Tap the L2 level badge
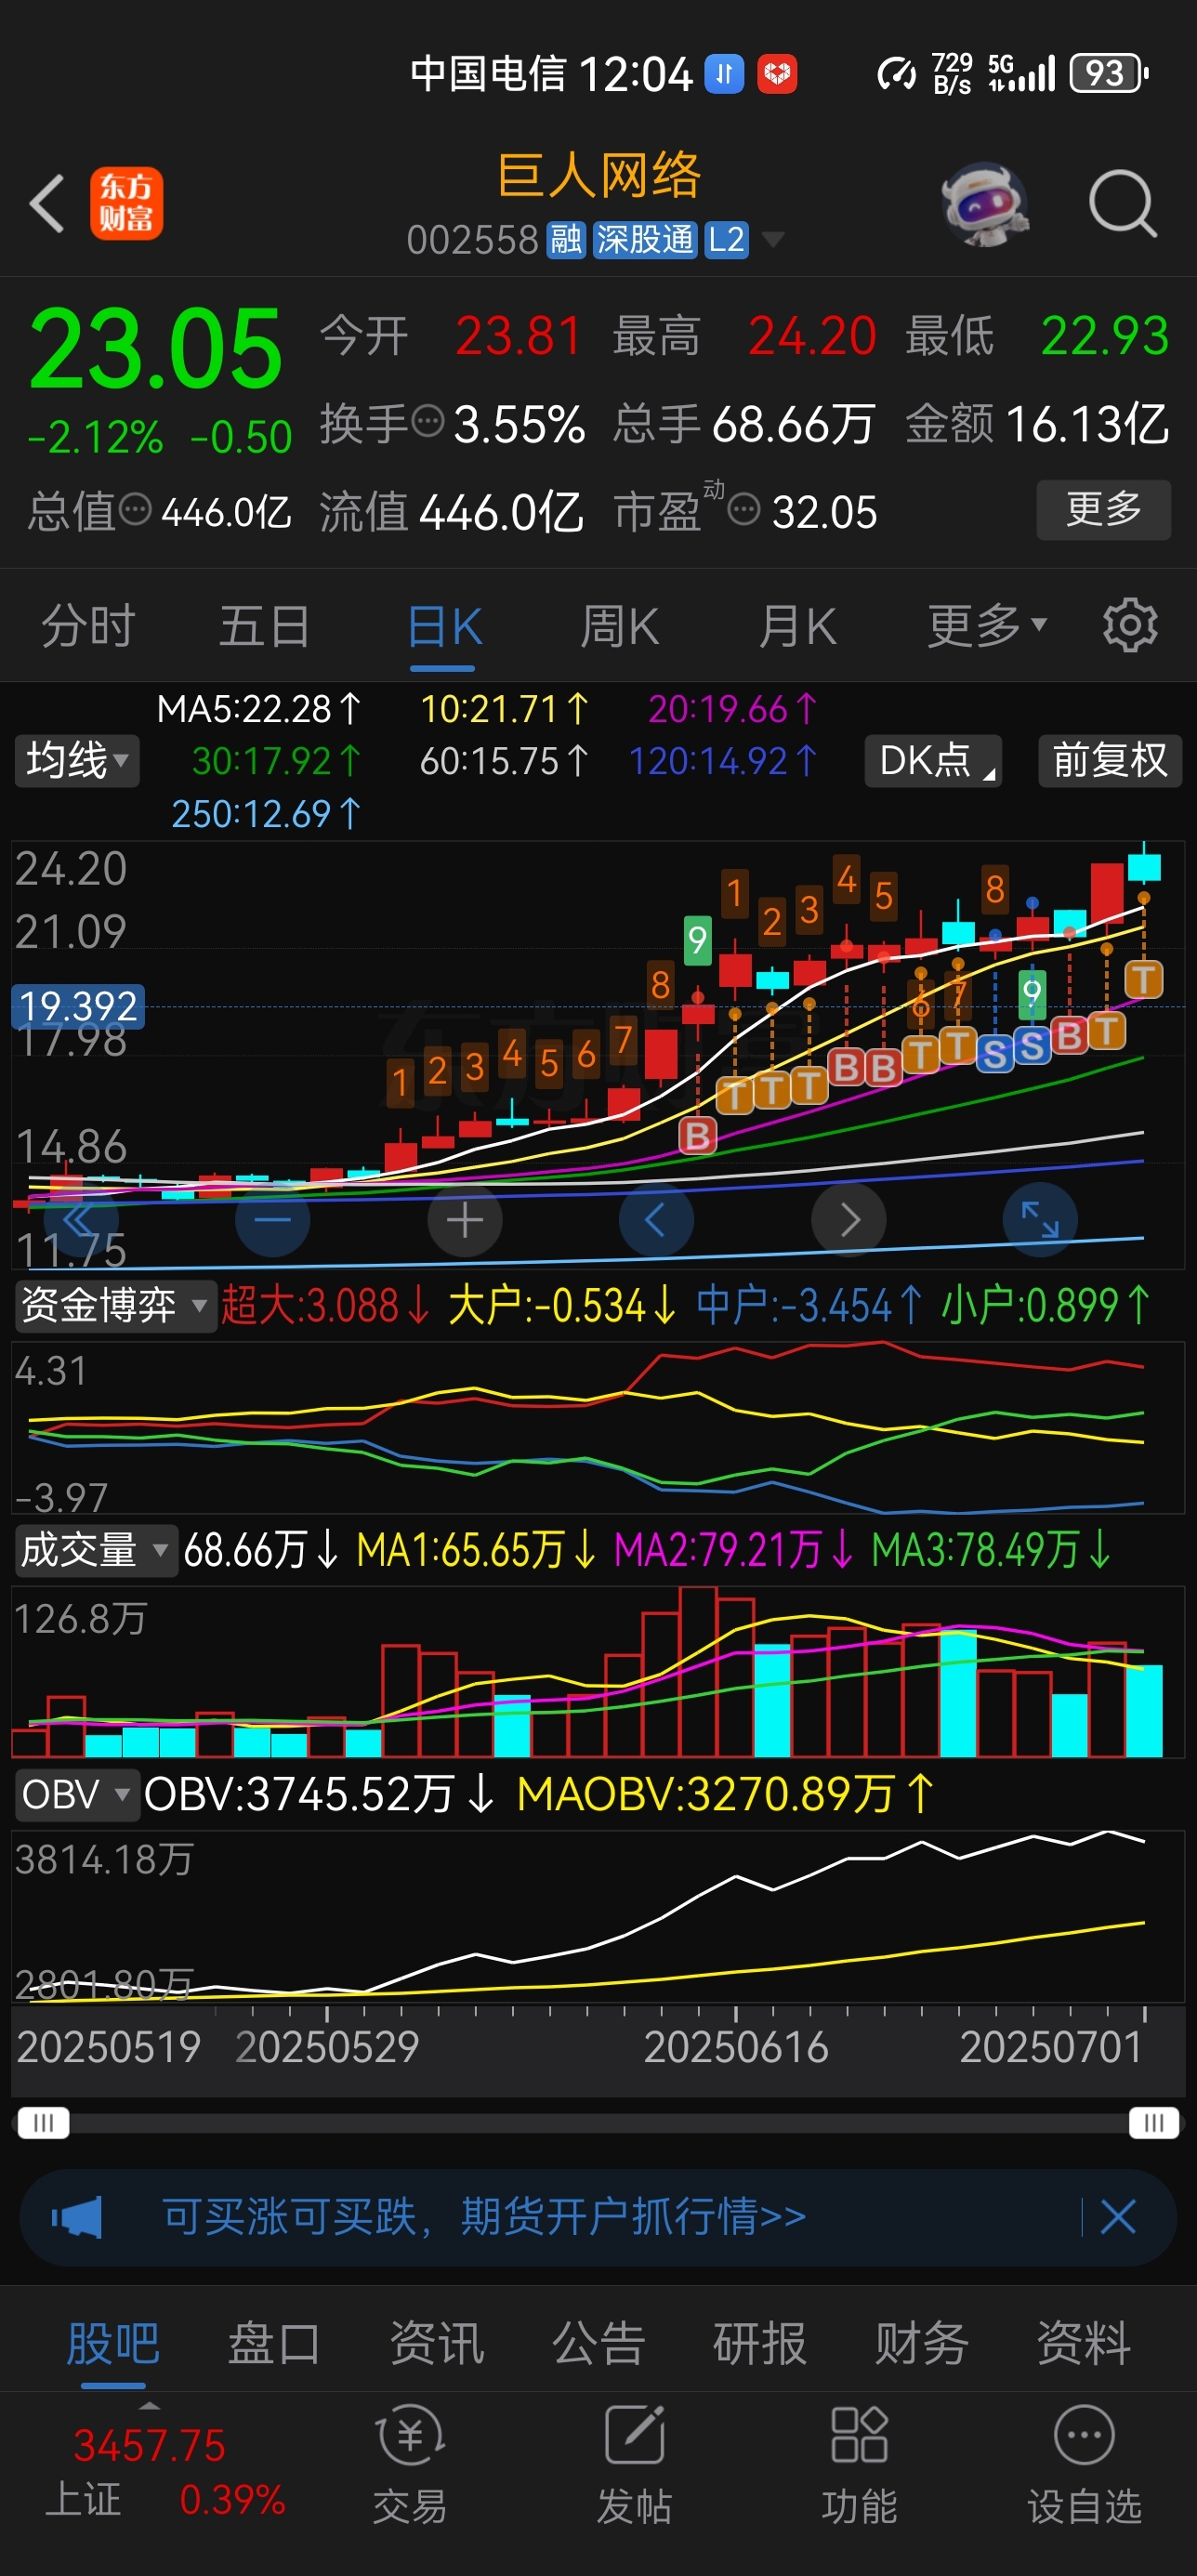The width and height of the screenshot is (1197, 2576). pyautogui.click(x=726, y=240)
